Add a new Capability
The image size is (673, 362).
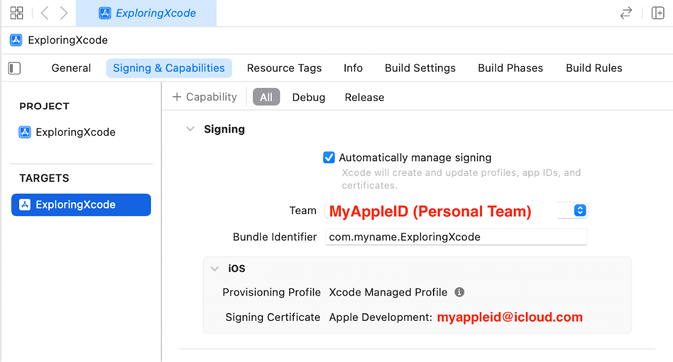click(205, 97)
